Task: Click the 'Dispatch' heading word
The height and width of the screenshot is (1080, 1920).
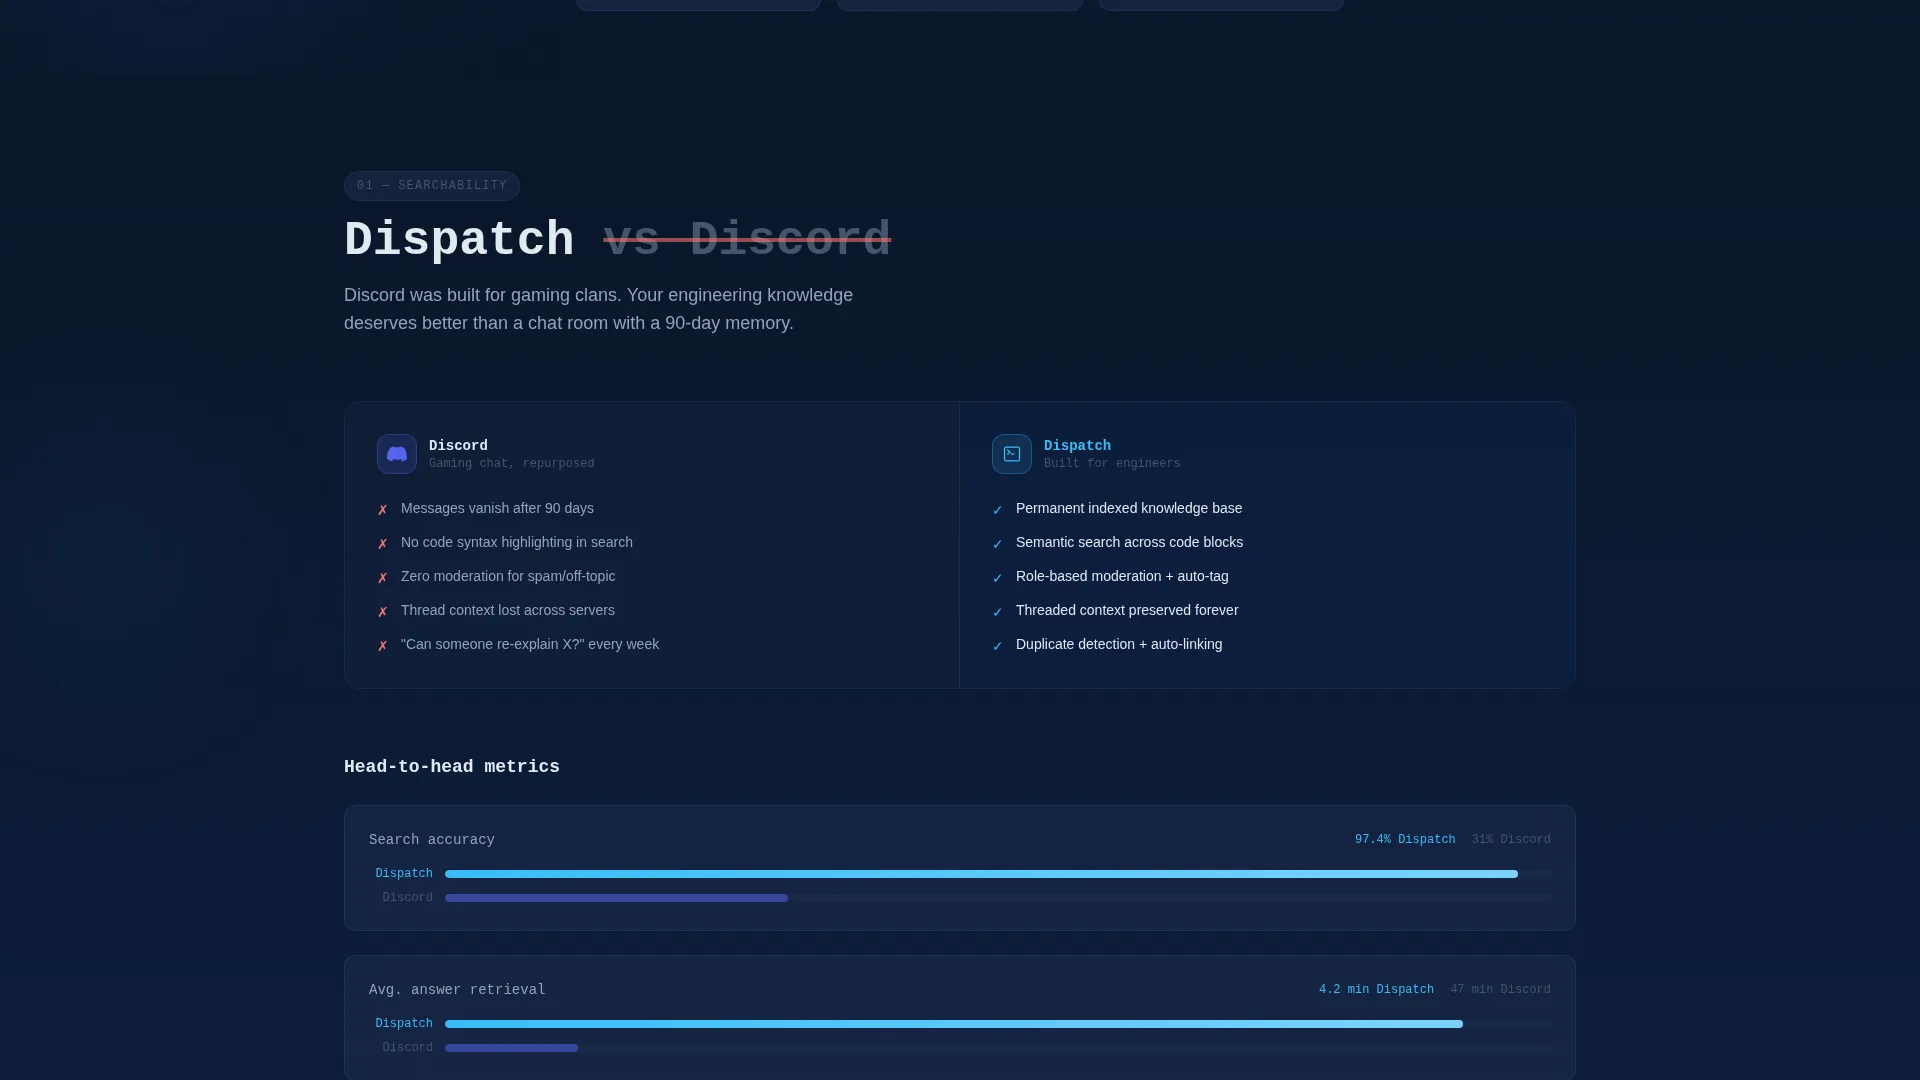Action: pyautogui.click(x=459, y=240)
